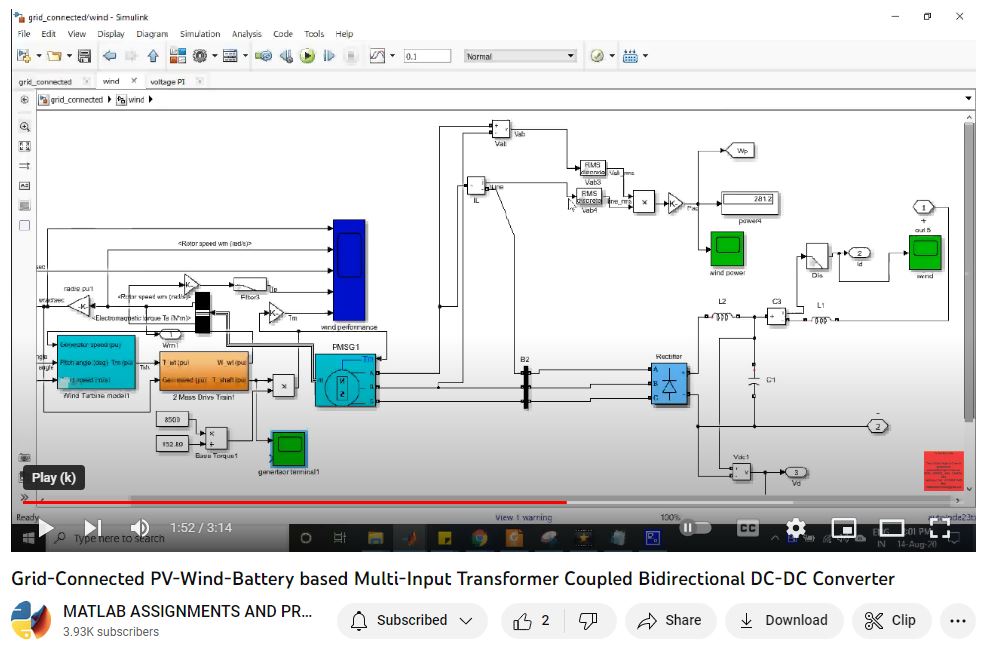Click the Save model icon

coord(84,56)
